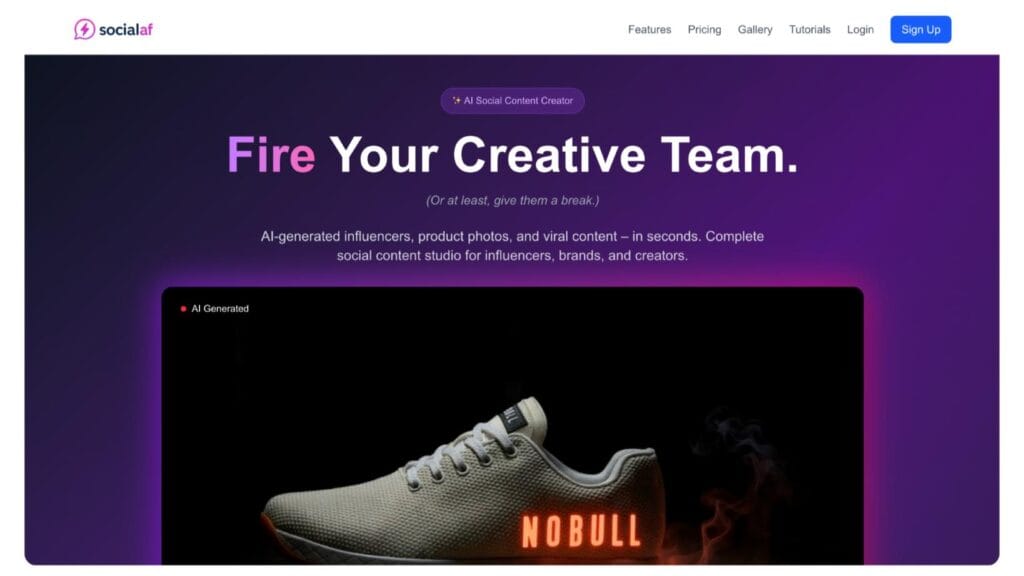Open the Features nav link
The height and width of the screenshot is (576, 1024).
649,29
